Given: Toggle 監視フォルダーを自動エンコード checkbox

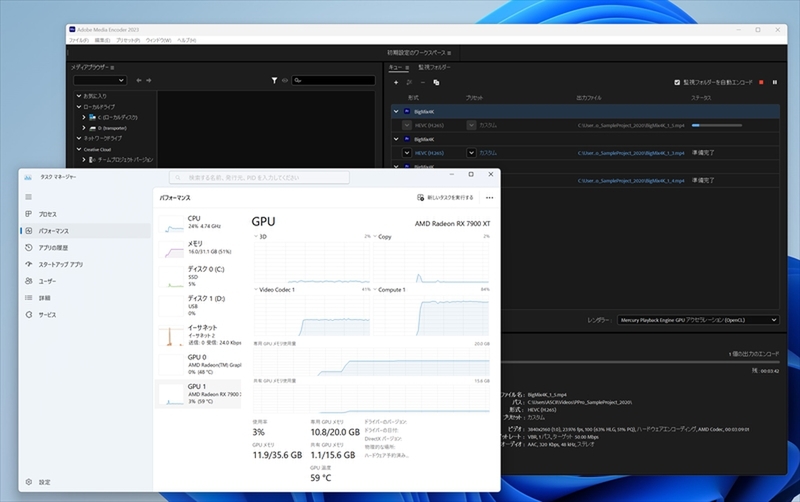Looking at the screenshot, I should coord(677,82).
